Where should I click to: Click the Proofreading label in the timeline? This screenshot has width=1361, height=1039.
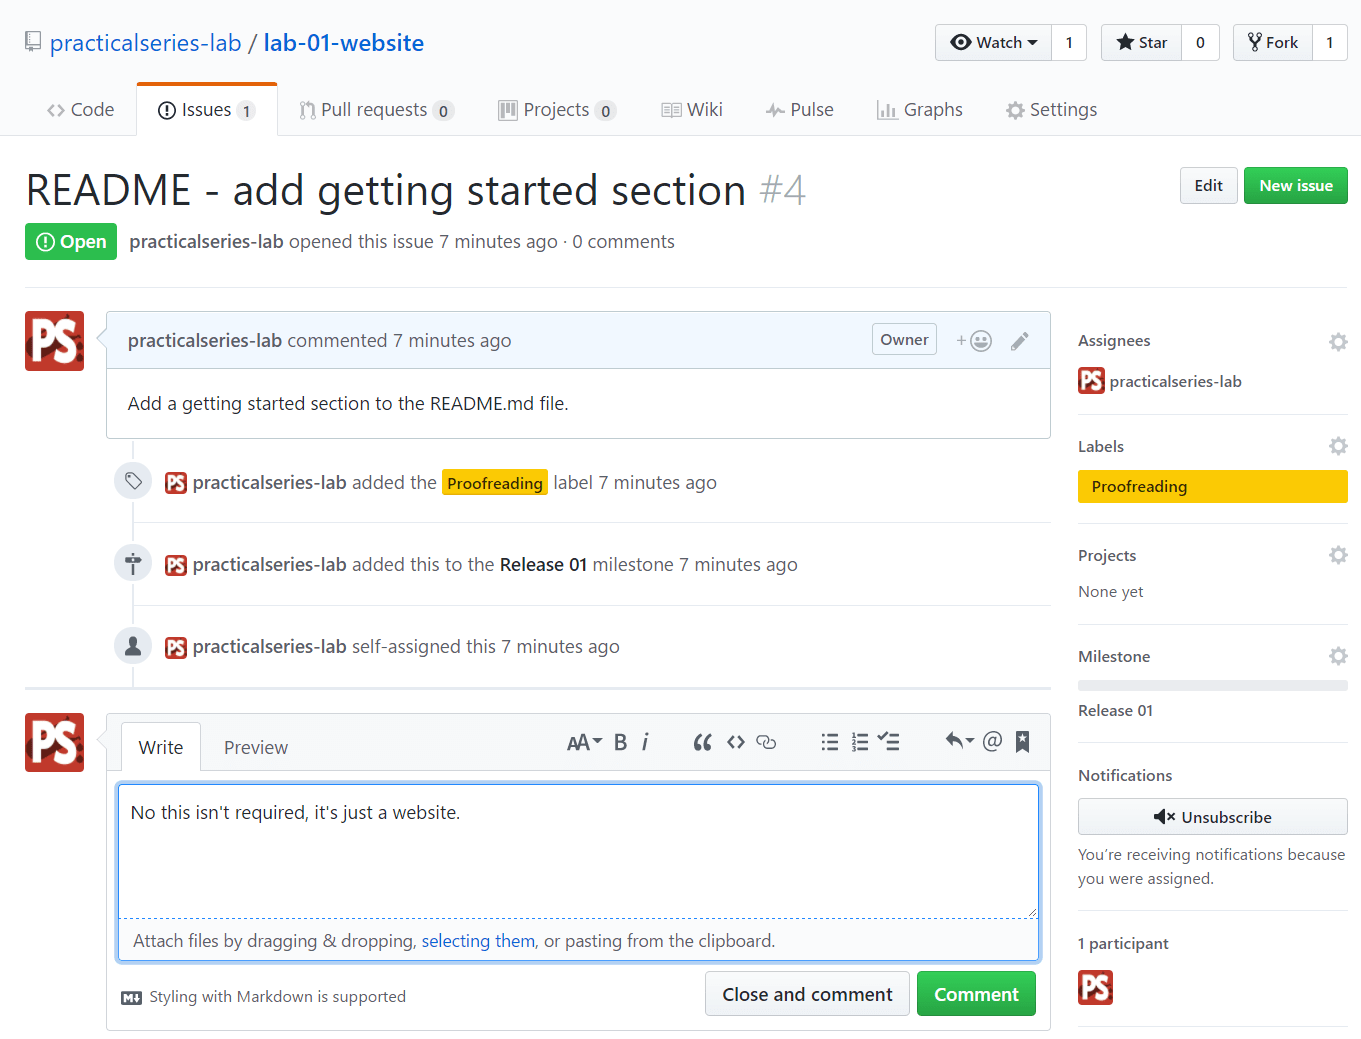[x=495, y=483]
